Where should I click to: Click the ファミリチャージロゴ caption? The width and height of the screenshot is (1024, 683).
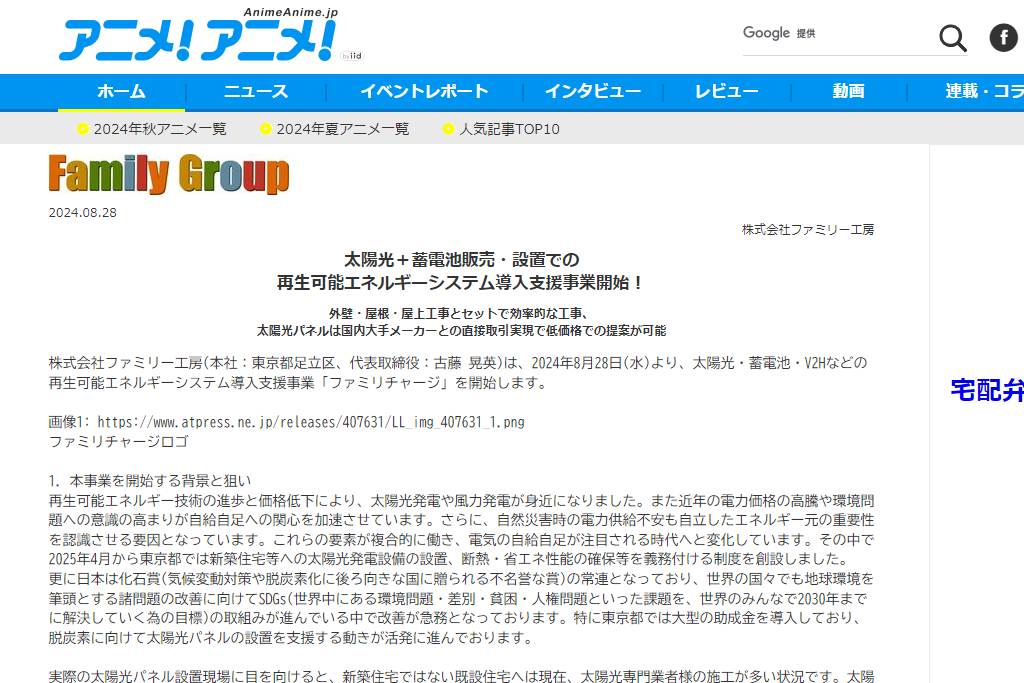coord(119,442)
